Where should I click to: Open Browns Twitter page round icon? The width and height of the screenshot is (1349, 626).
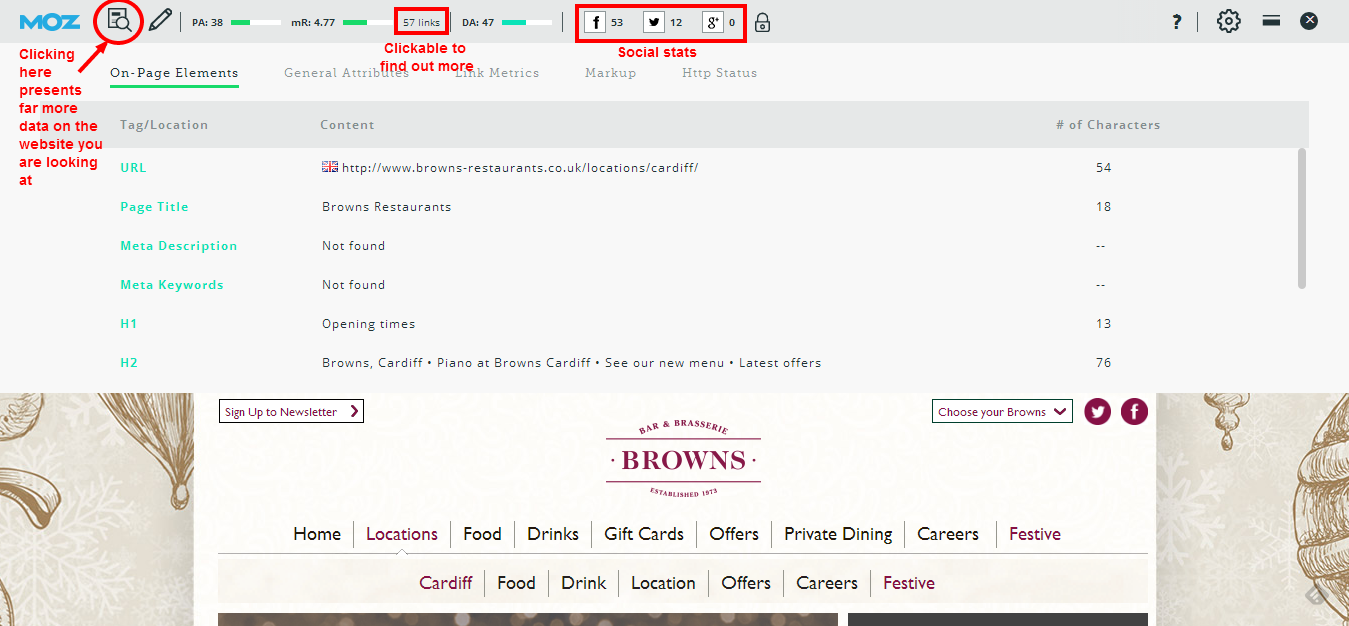[1098, 411]
